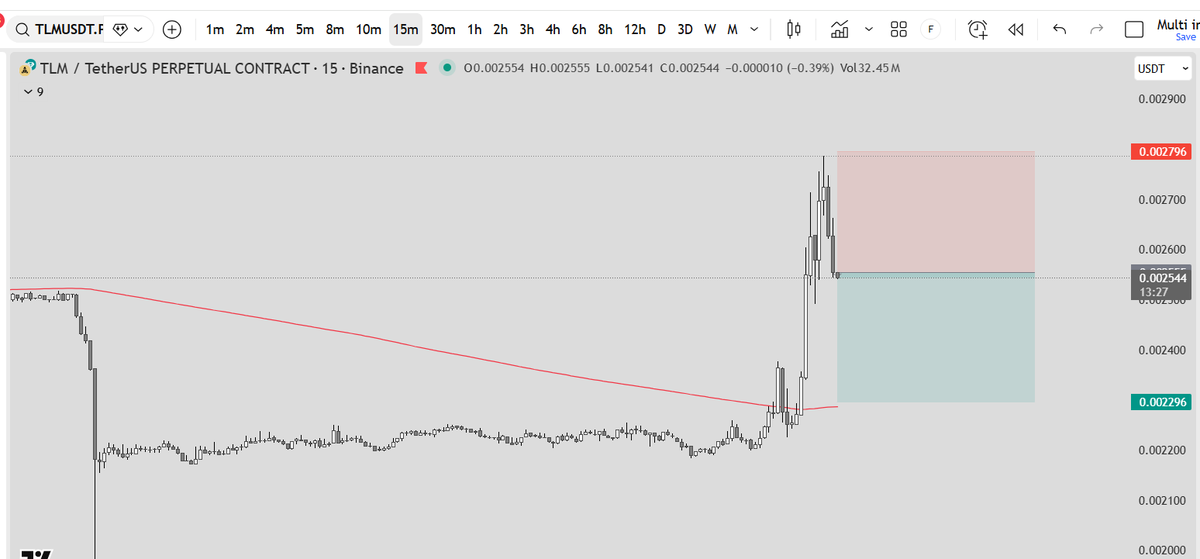
Task: Select the monthly M timeframe
Action: click(732, 30)
